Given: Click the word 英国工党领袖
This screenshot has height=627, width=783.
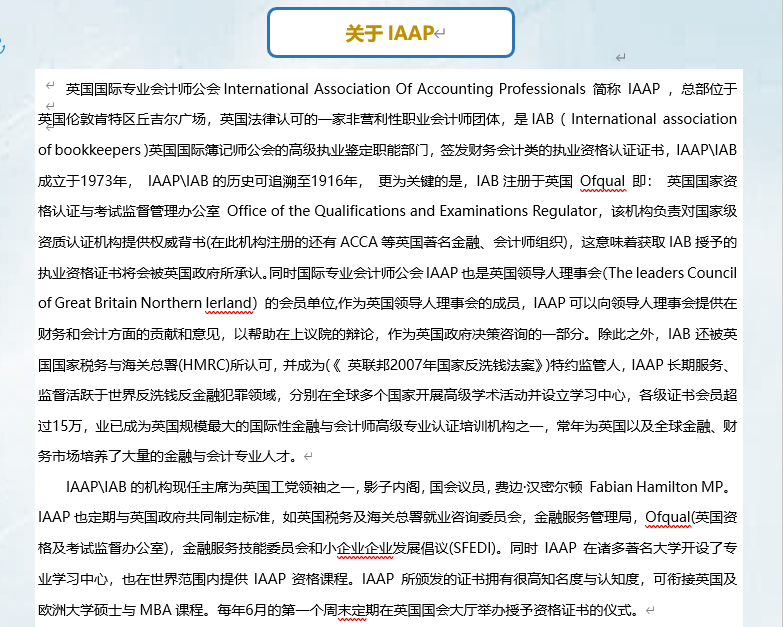Looking at the screenshot, I should point(284,487).
